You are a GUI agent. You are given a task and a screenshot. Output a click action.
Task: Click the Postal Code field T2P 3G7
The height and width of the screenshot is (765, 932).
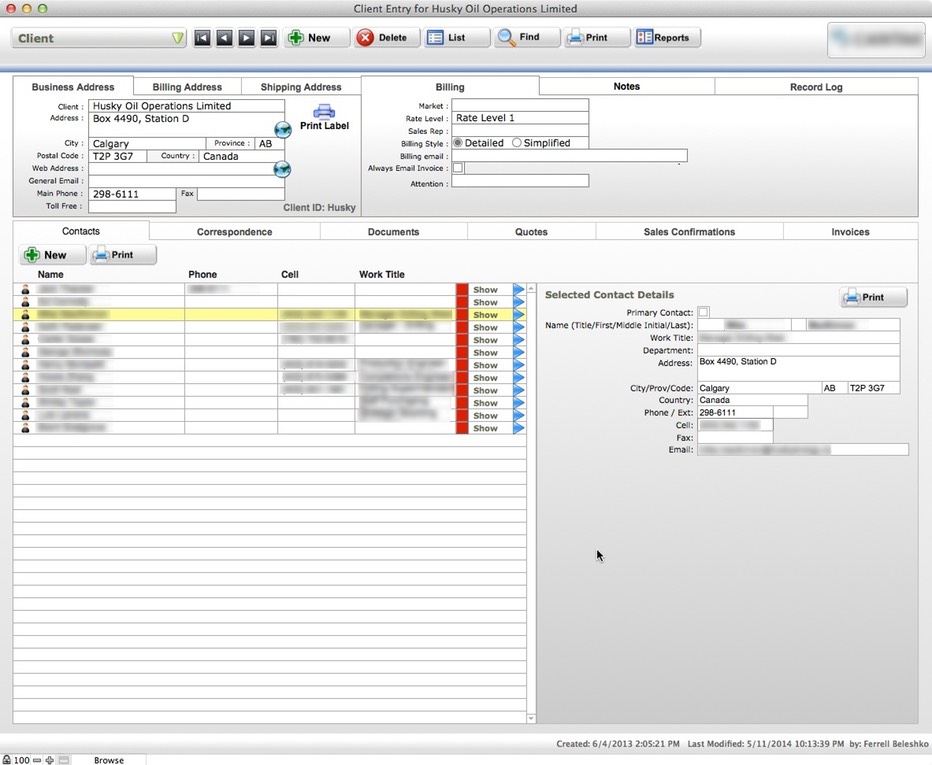pos(118,156)
